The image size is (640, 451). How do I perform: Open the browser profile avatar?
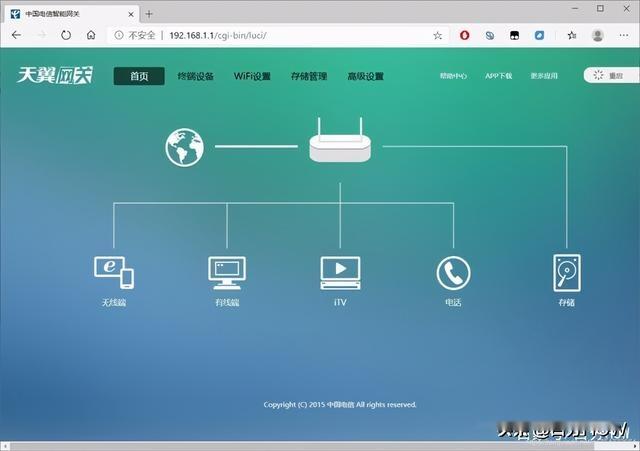pos(598,36)
